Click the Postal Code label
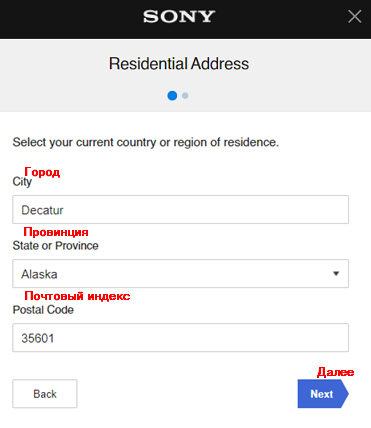This screenshot has width=371, height=428. tap(43, 310)
